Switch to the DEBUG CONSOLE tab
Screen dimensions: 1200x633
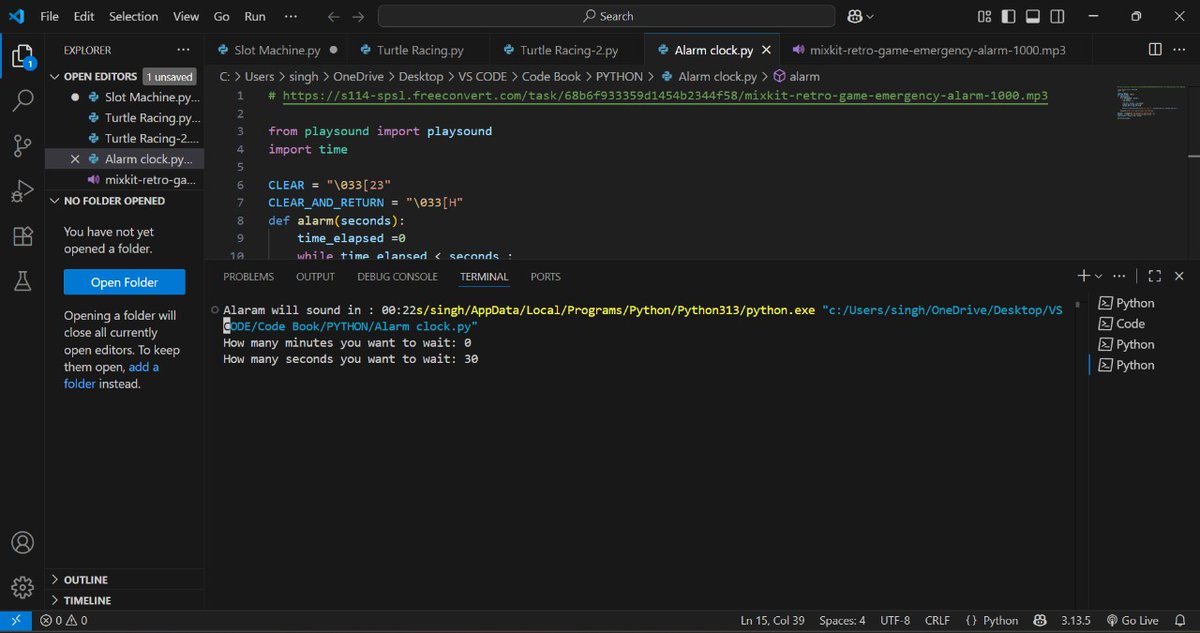click(x=397, y=276)
